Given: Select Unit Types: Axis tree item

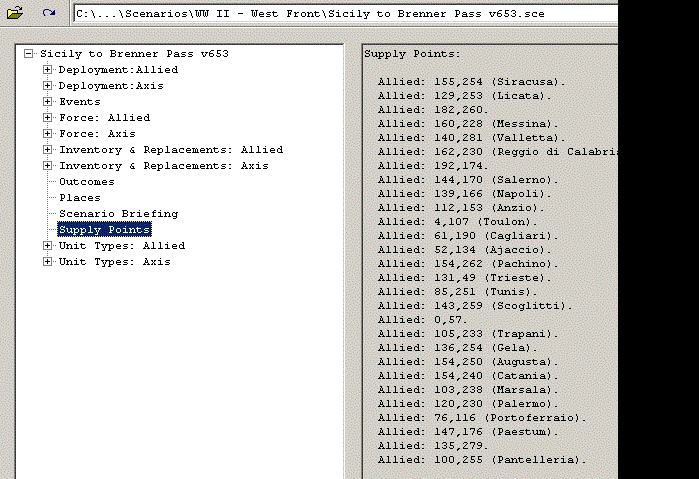Looking at the screenshot, I should tap(115, 262).
